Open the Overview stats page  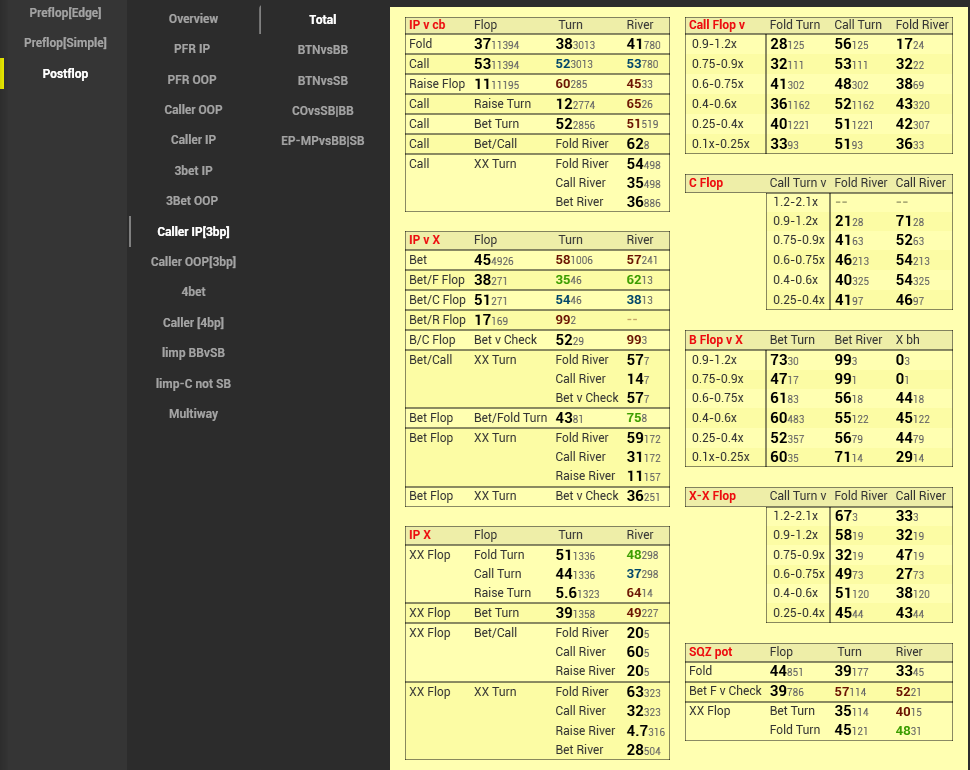click(x=193, y=19)
